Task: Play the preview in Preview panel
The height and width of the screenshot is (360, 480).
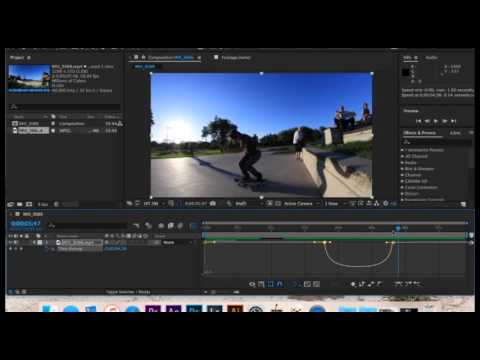Action: [x=436, y=121]
